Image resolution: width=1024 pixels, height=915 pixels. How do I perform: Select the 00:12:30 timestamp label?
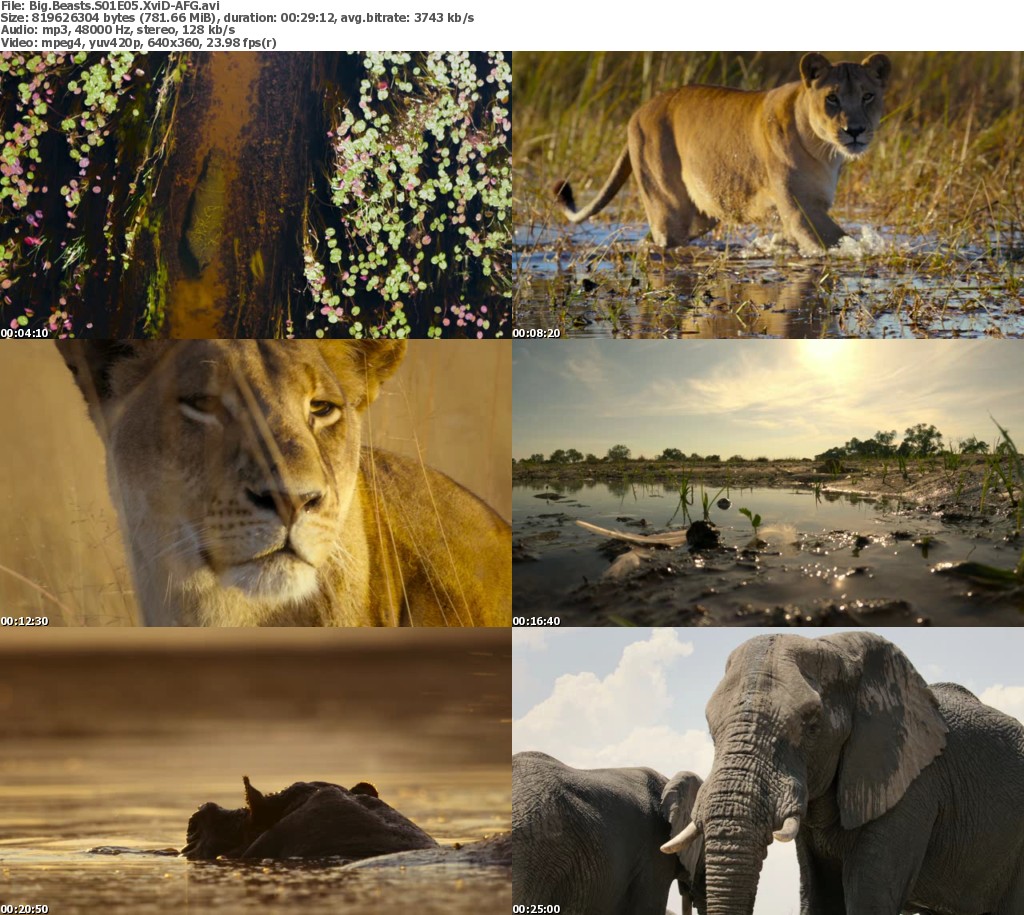tap(24, 621)
